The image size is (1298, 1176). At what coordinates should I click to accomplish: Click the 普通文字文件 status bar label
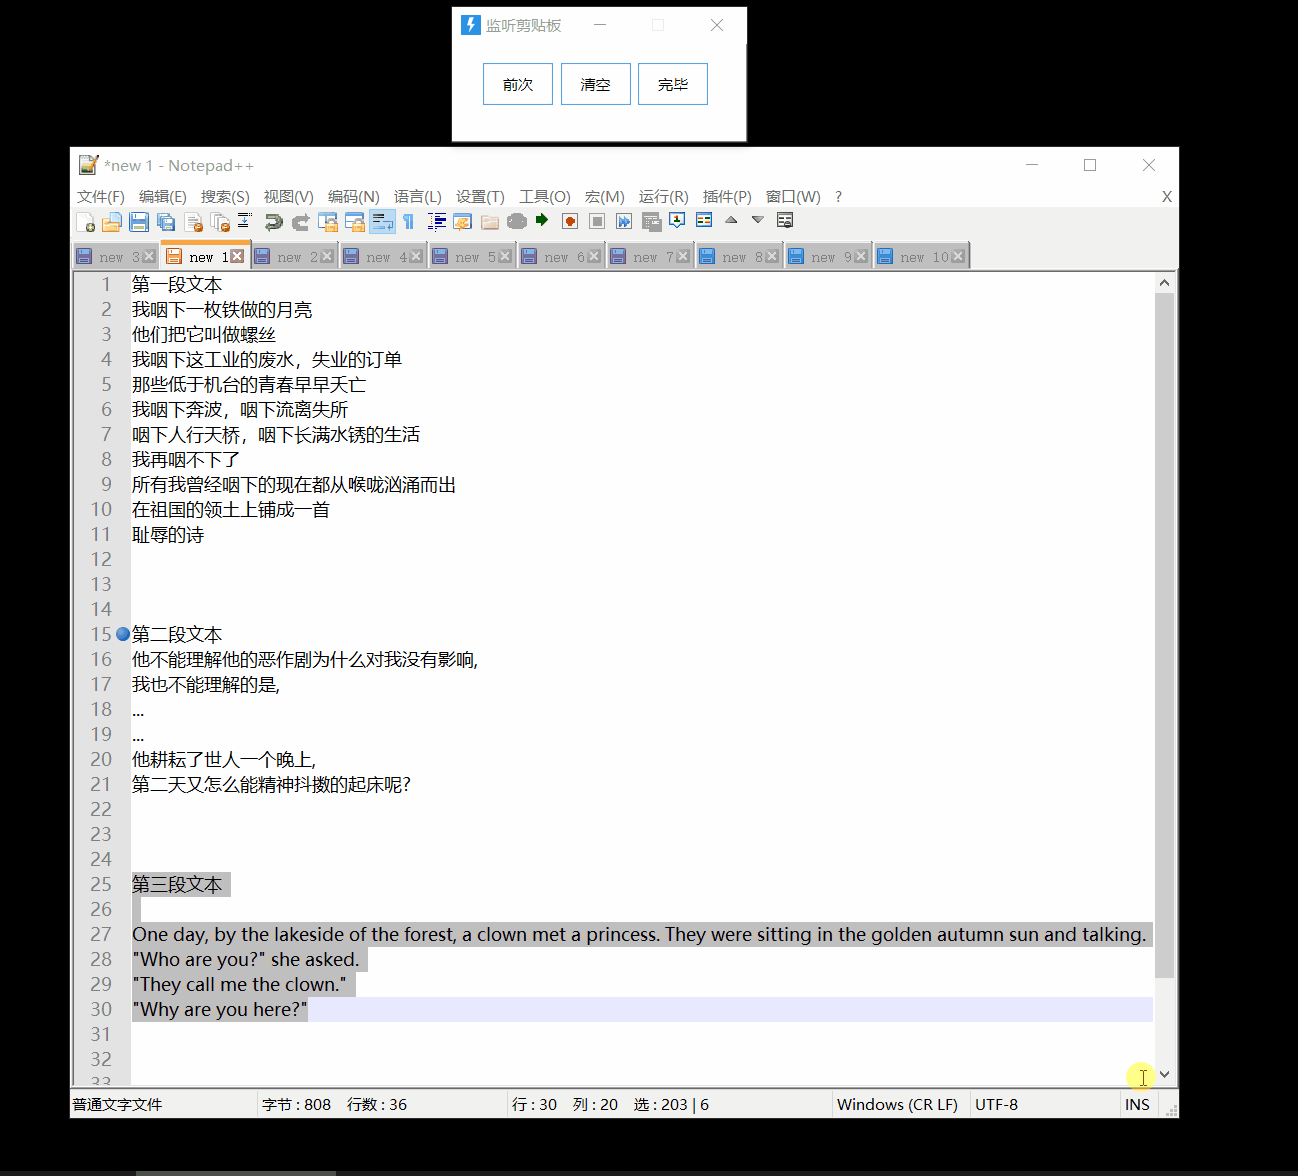(x=117, y=1104)
